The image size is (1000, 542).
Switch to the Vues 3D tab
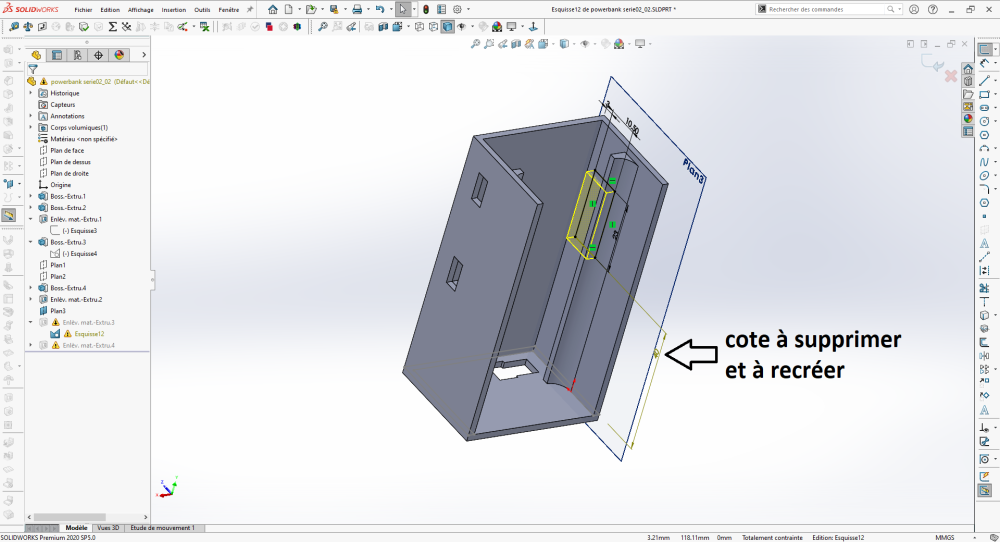pos(108,527)
